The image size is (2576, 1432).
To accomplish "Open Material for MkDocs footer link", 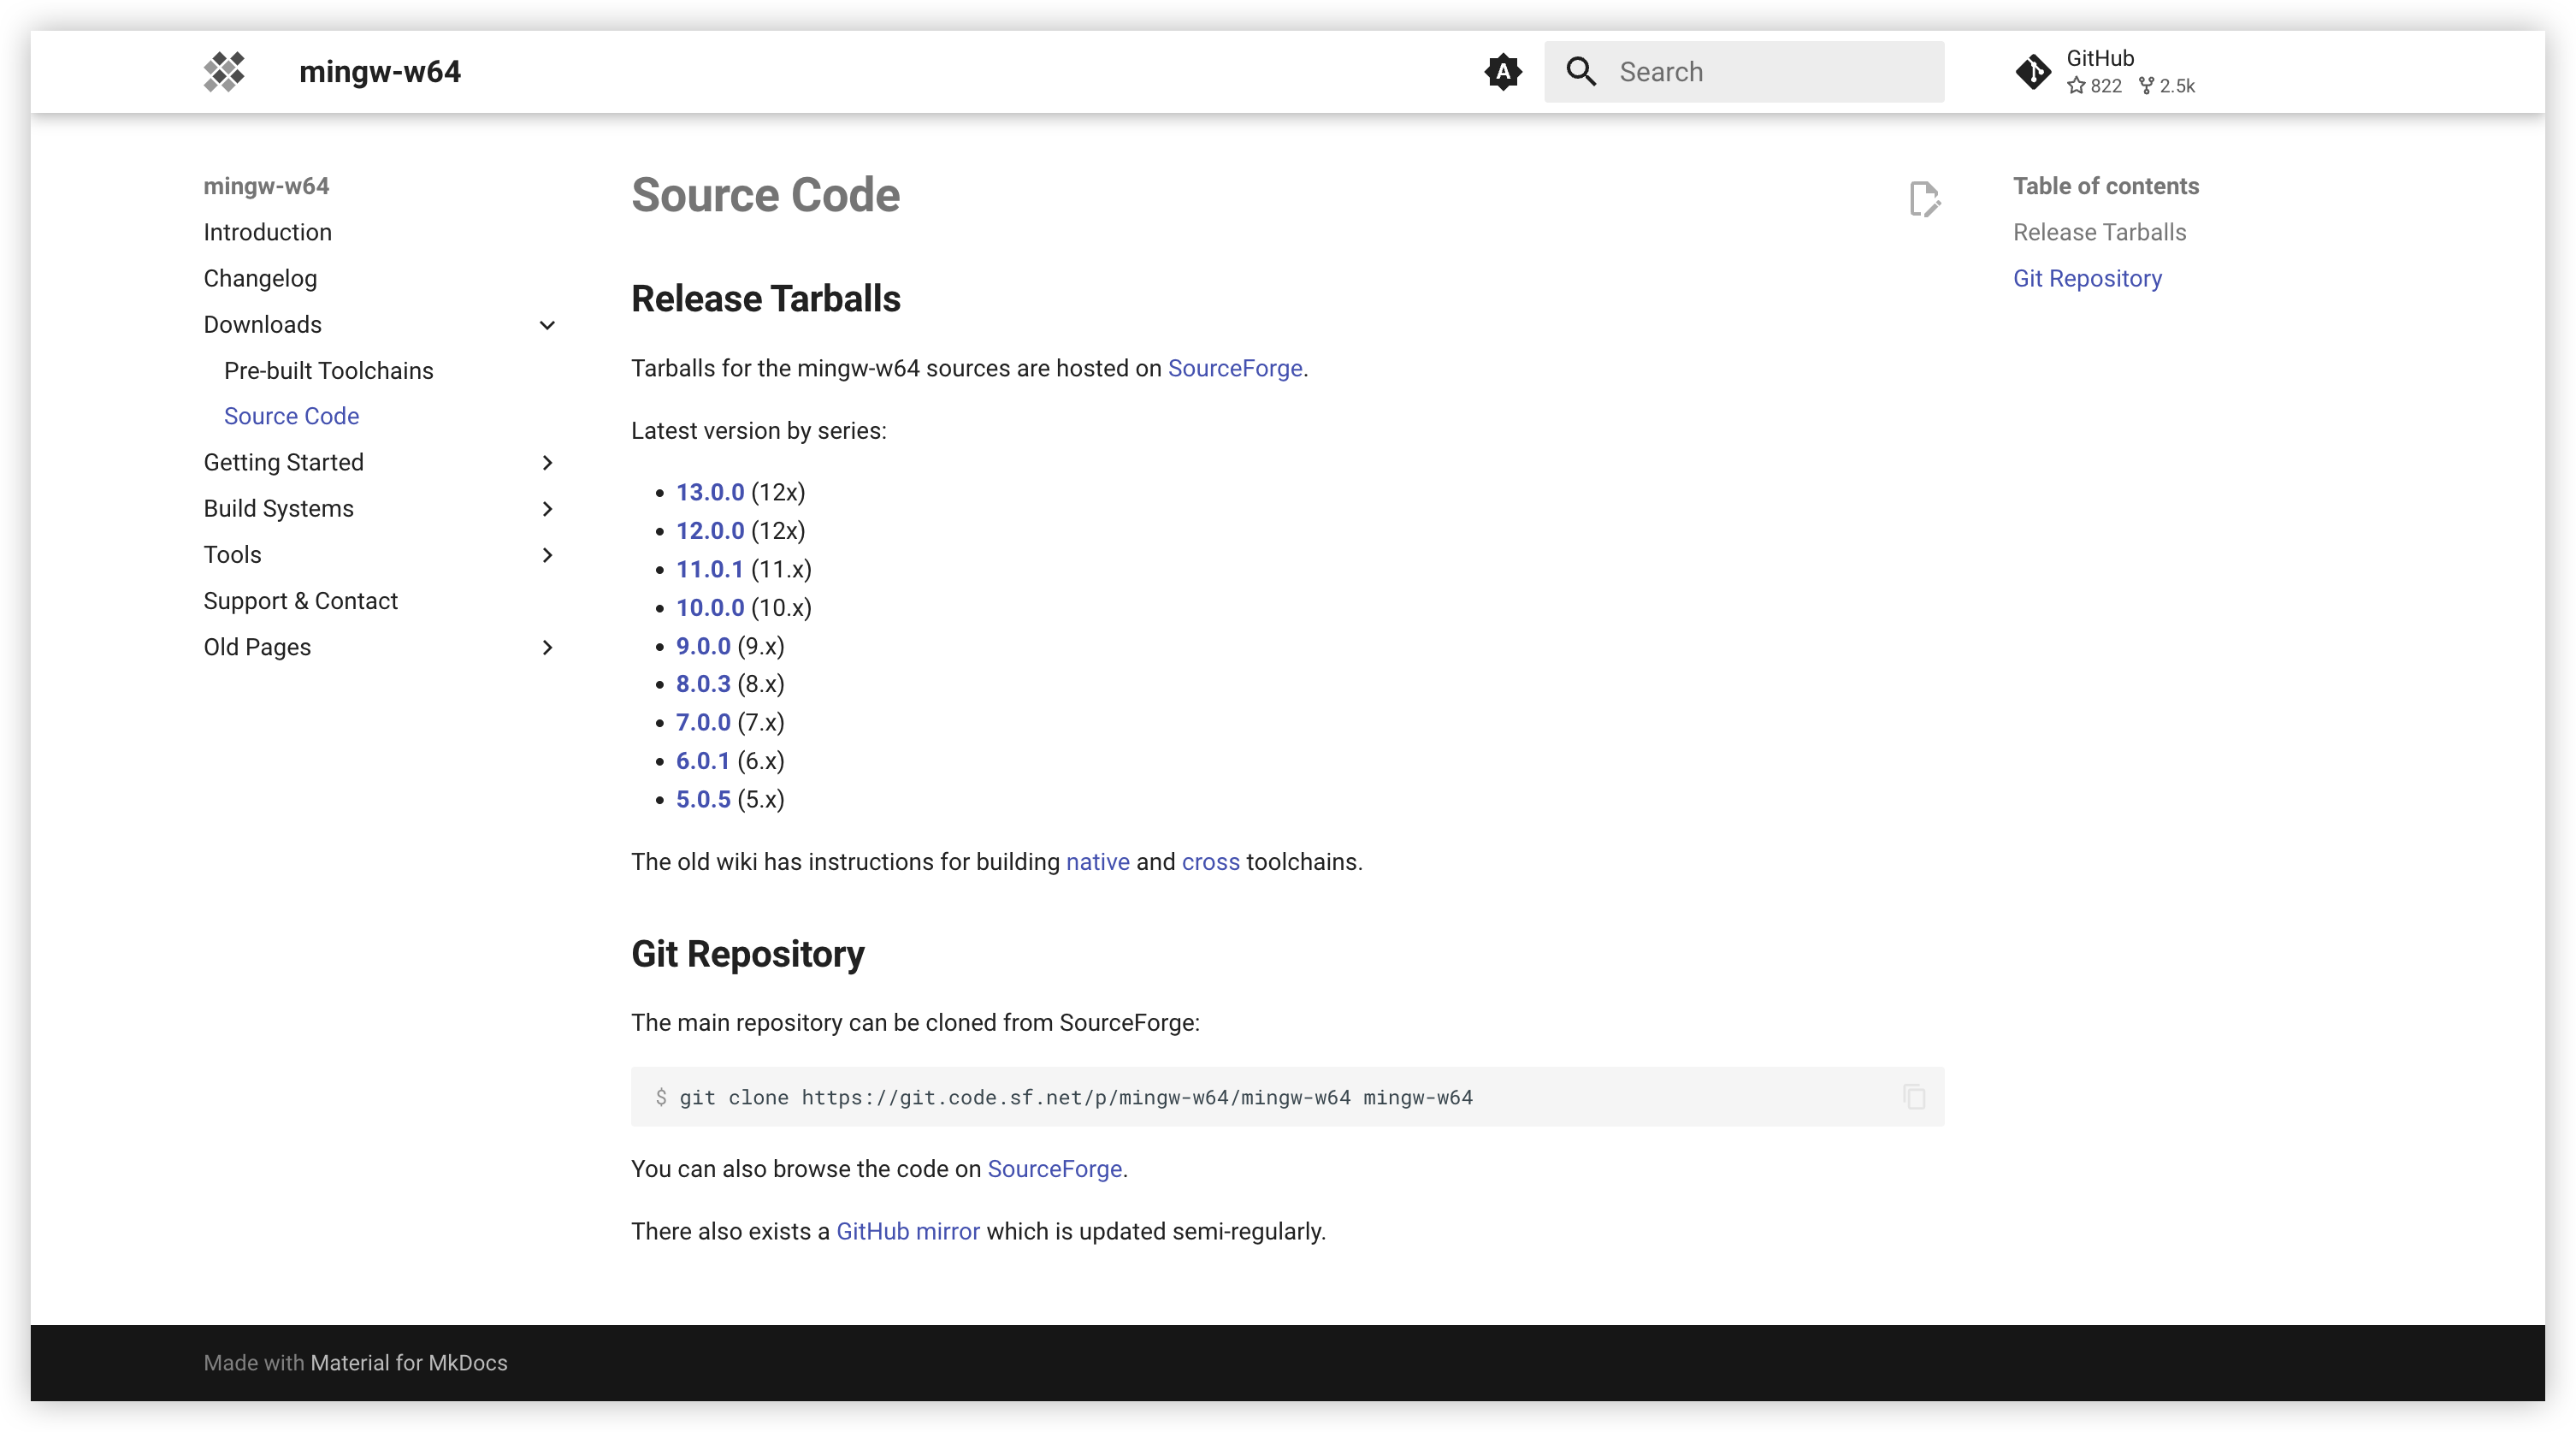I will tap(408, 1363).
